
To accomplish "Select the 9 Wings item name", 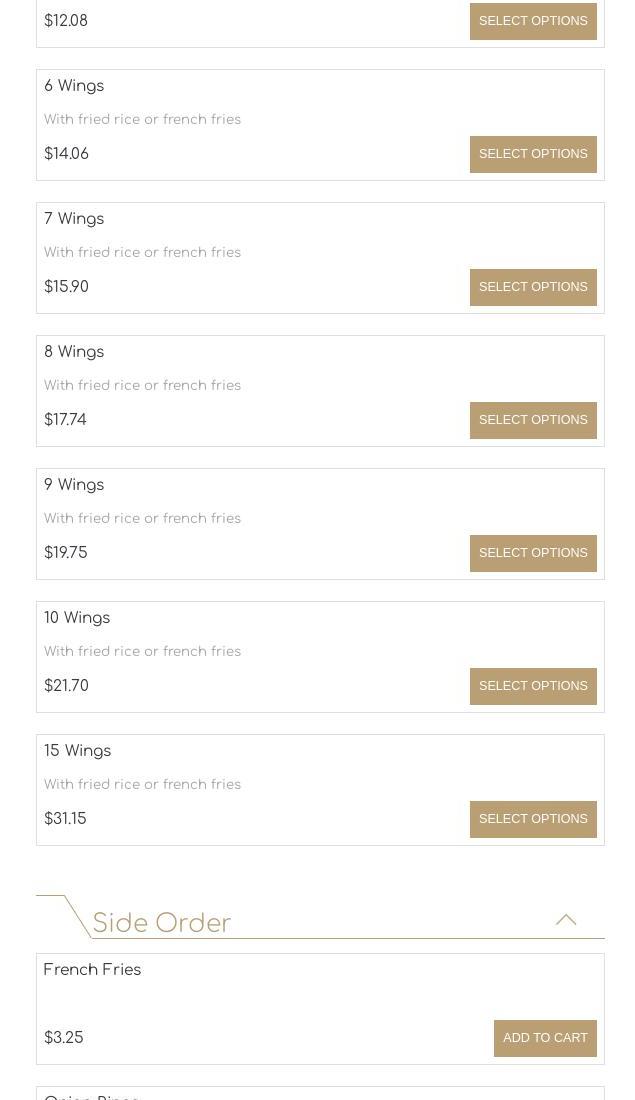I will tap(74, 485).
